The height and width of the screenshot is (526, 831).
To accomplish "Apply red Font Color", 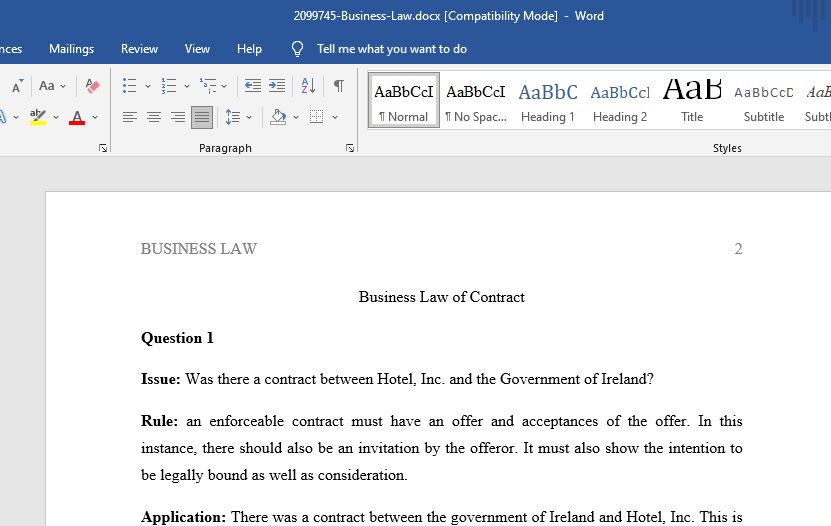I will [x=77, y=117].
